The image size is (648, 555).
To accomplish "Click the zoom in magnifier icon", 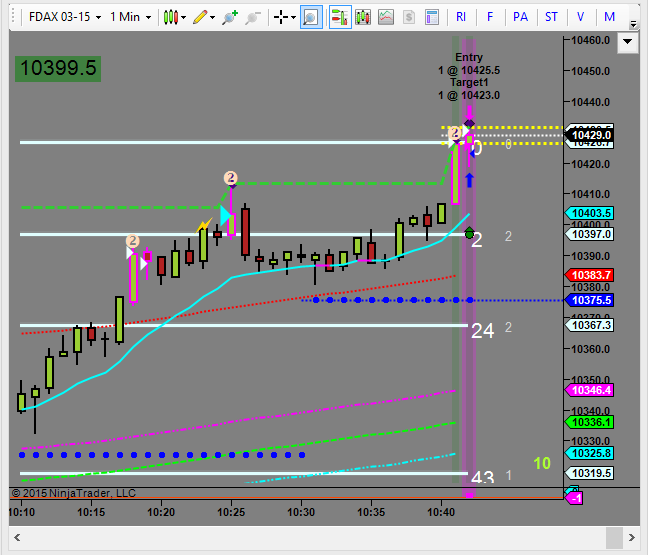I will [x=230, y=17].
